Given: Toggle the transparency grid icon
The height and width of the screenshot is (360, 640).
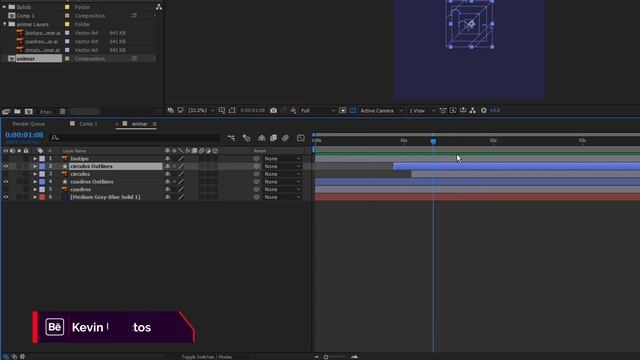Looking at the screenshot, I should [353, 111].
